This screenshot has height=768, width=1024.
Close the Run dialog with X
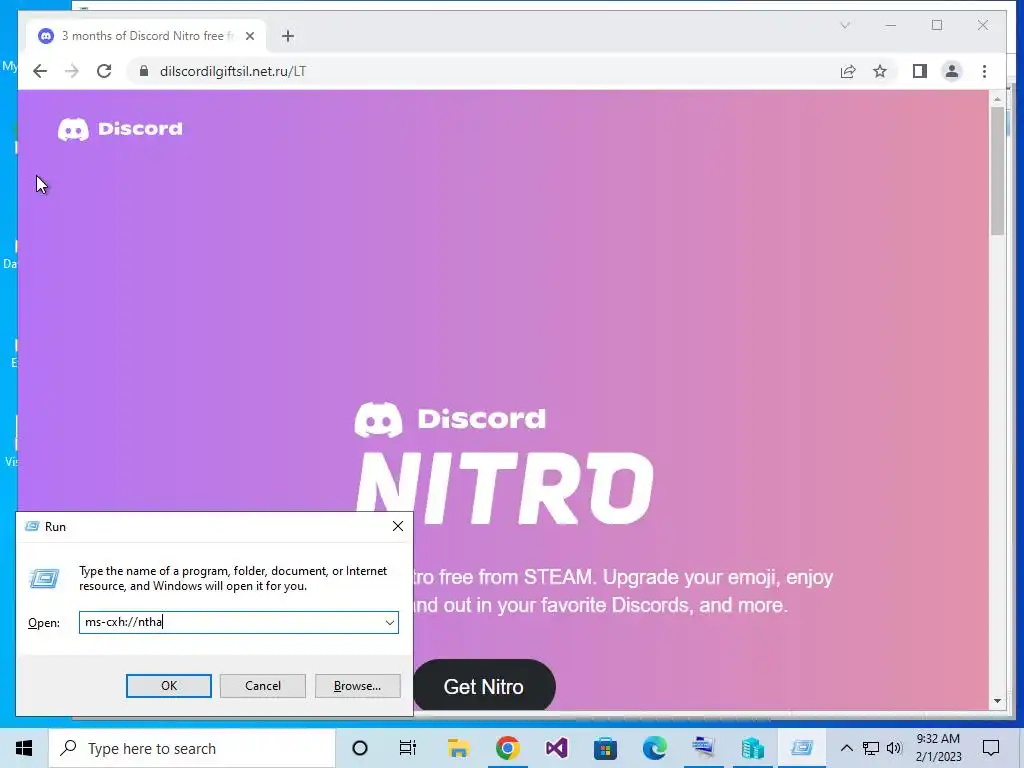[x=398, y=526]
